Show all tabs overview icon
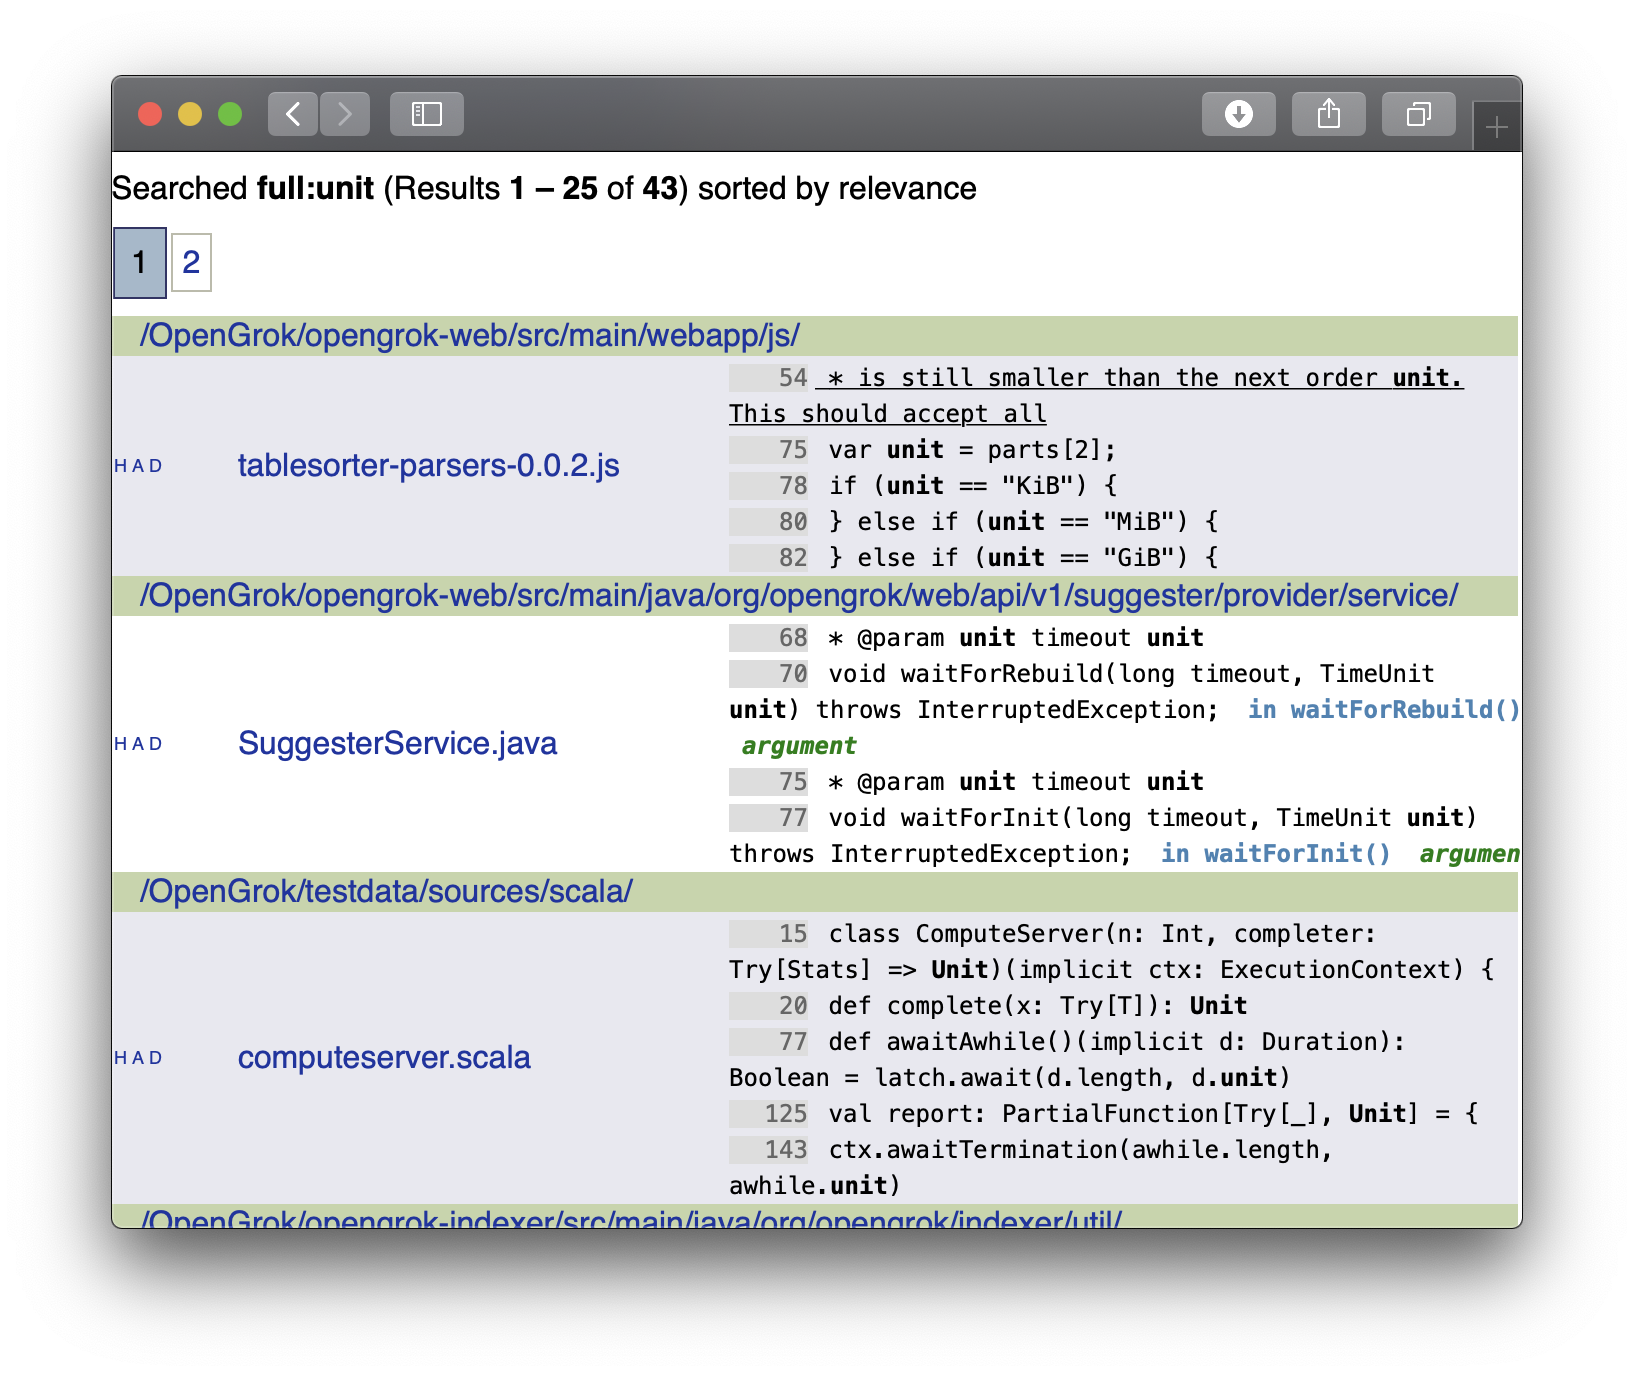Viewport: 1634px width, 1376px height. pyautogui.click(x=1418, y=114)
